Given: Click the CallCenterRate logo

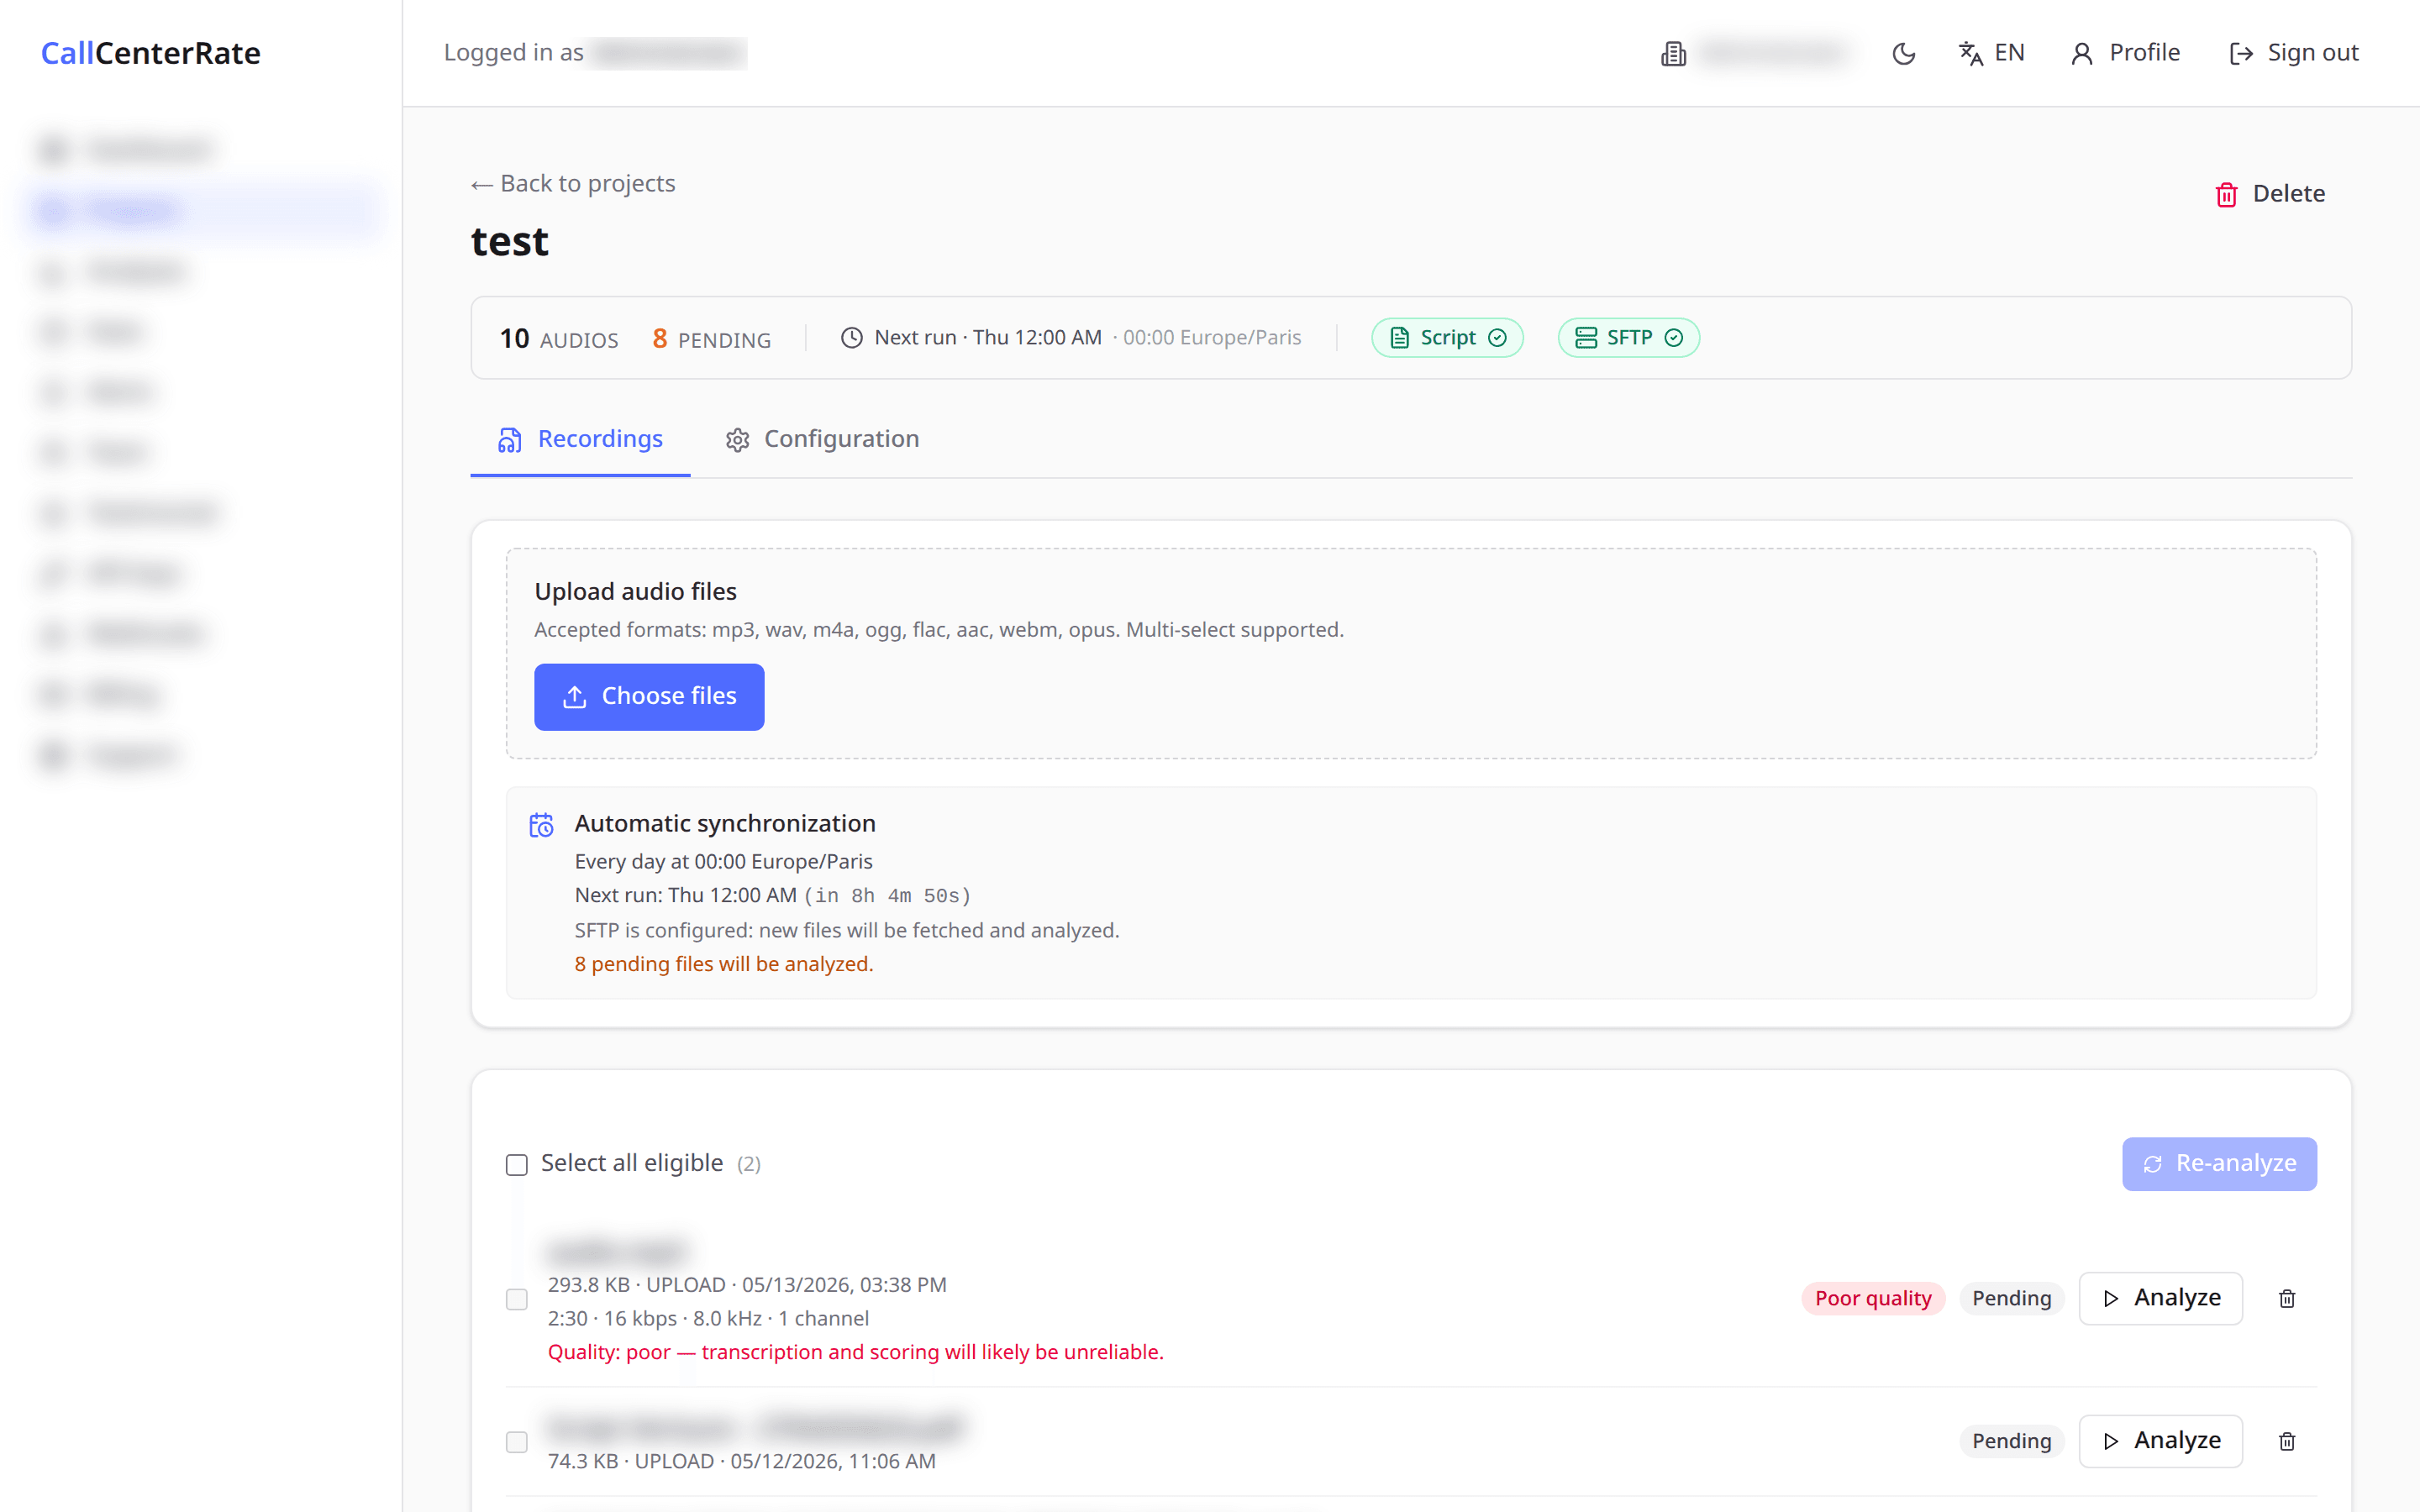Looking at the screenshot, I should (151, 53).
